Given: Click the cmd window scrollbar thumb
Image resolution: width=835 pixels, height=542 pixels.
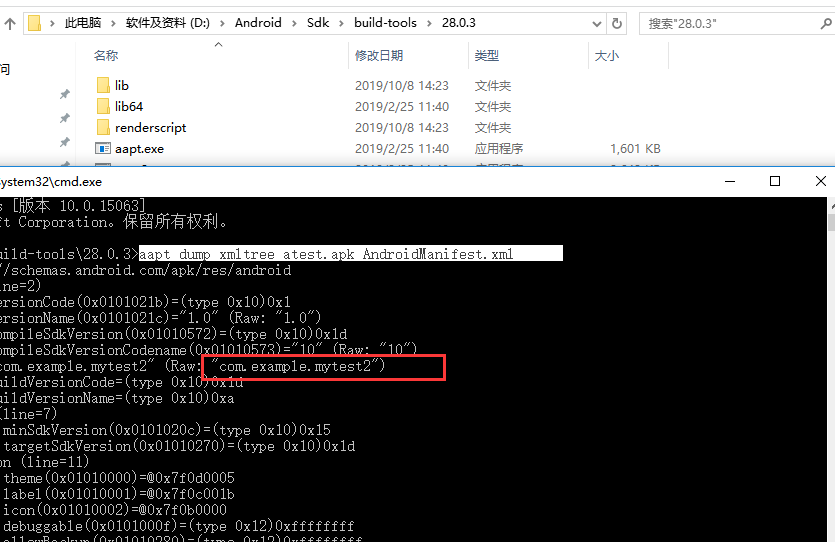Looking at the screenshot, I should [x=832, y=222].
